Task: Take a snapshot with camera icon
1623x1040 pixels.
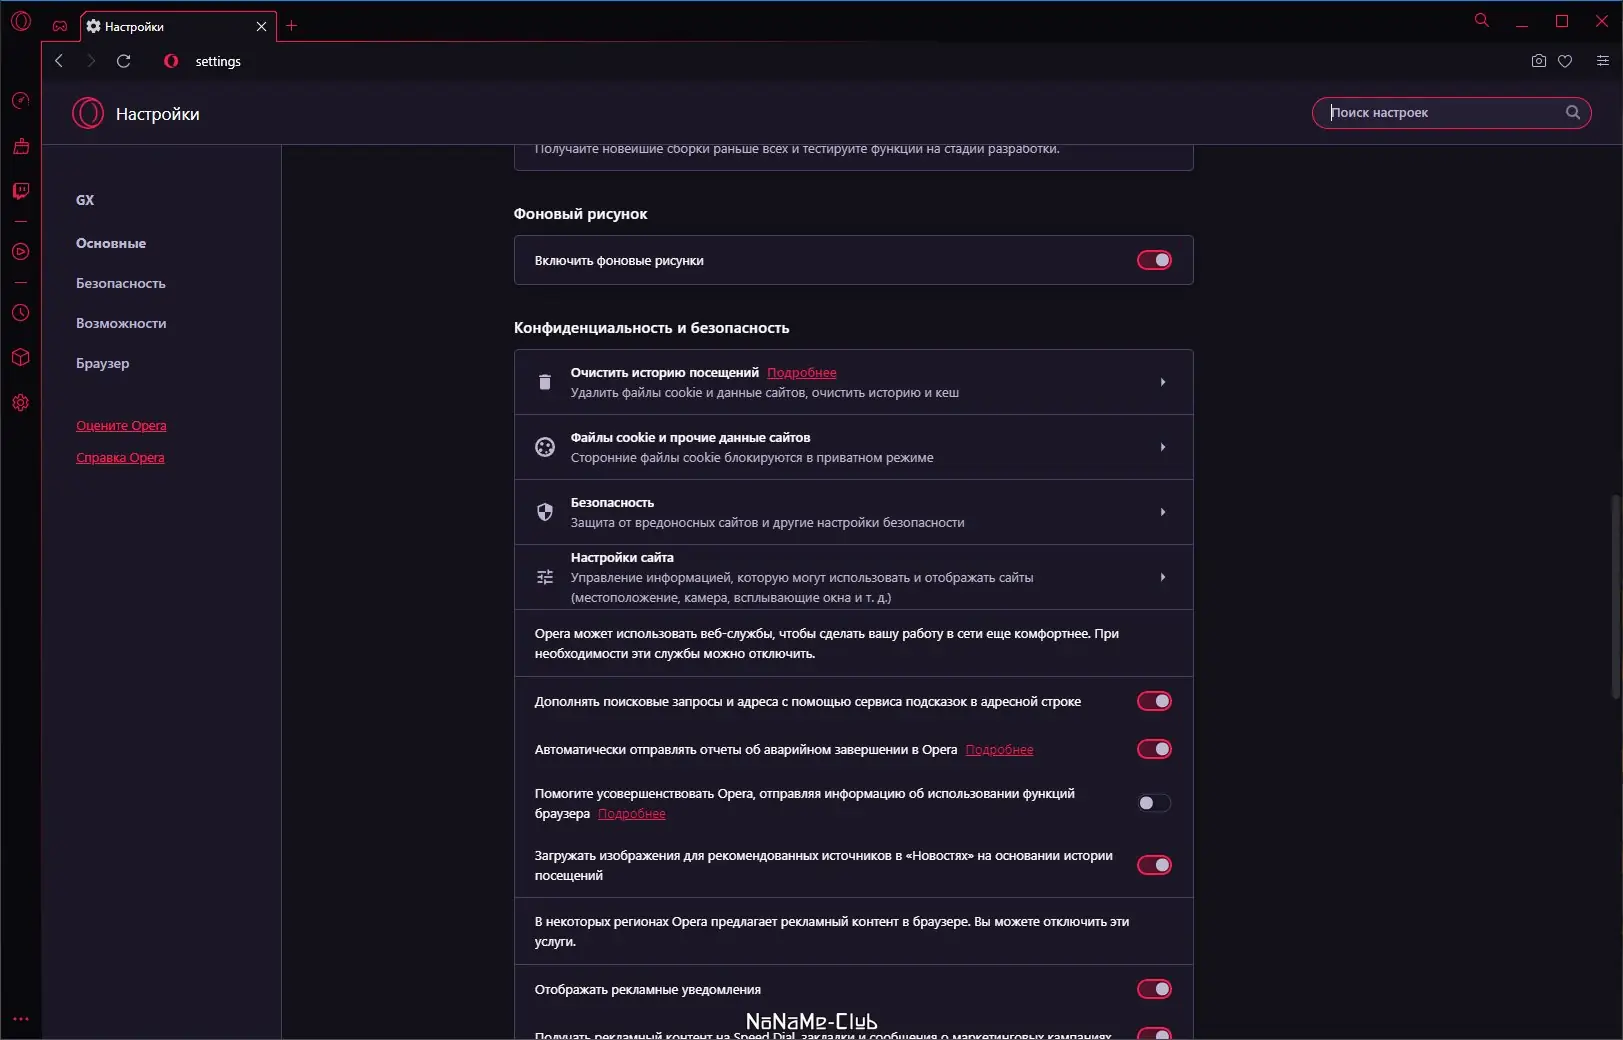Action: point(1539,61)
